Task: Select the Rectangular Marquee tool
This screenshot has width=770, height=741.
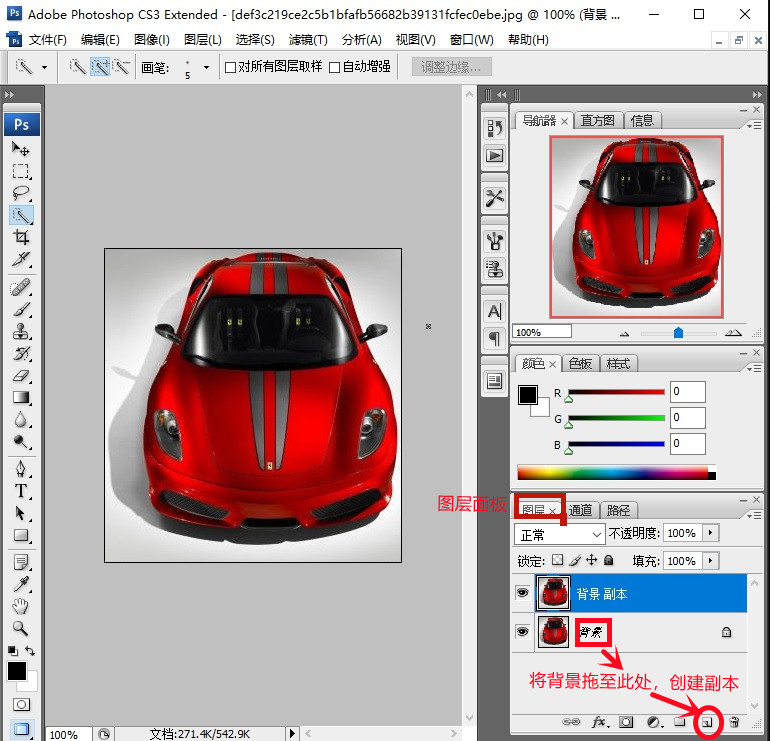Action: (21, 170)
